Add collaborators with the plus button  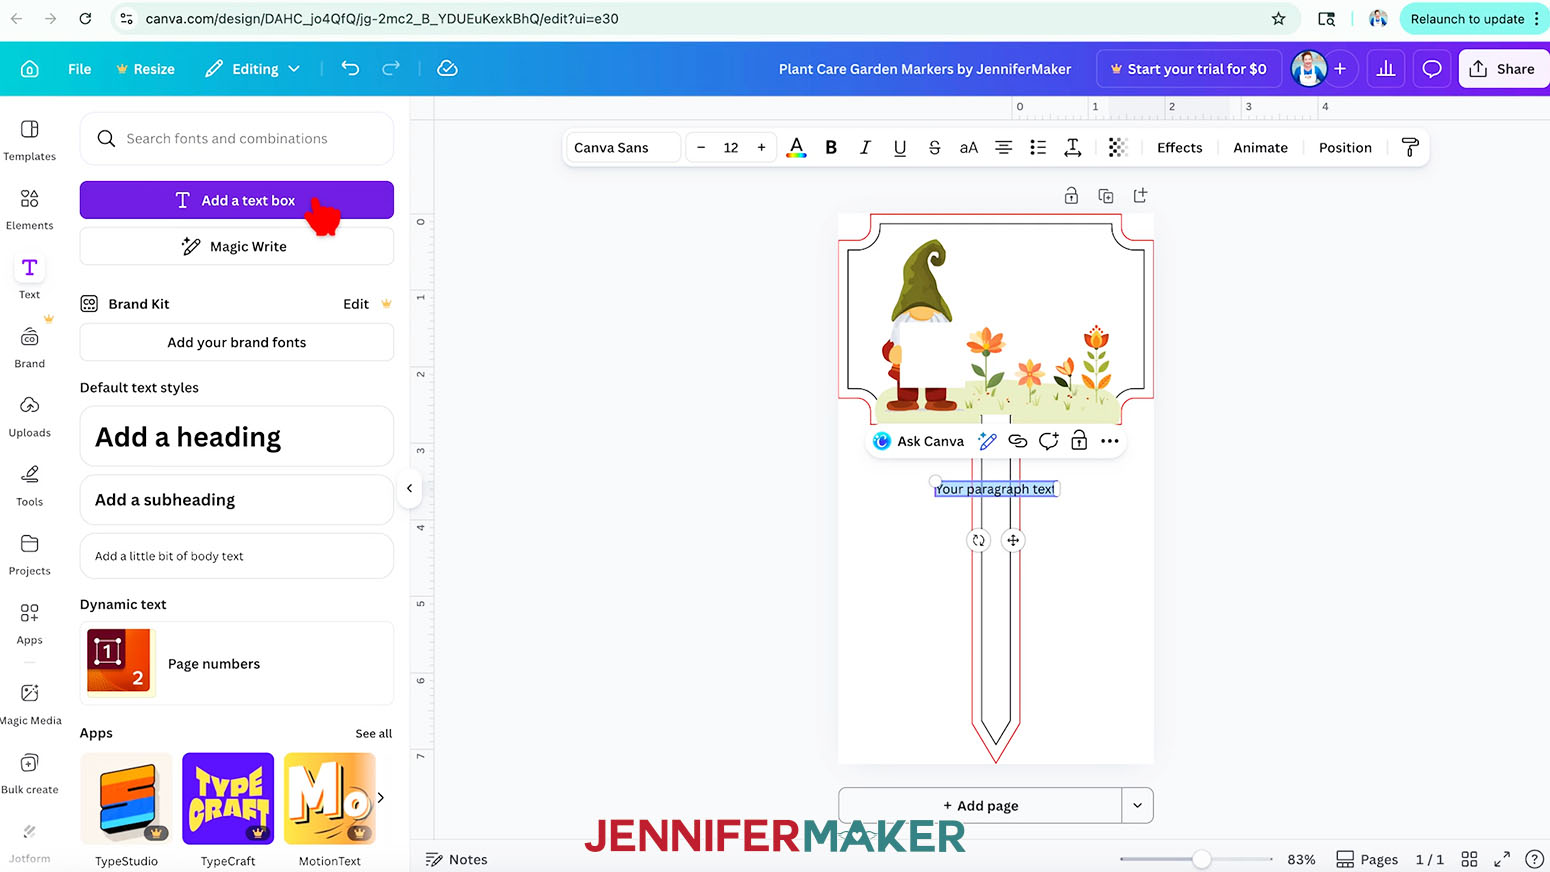point(1340,69)
